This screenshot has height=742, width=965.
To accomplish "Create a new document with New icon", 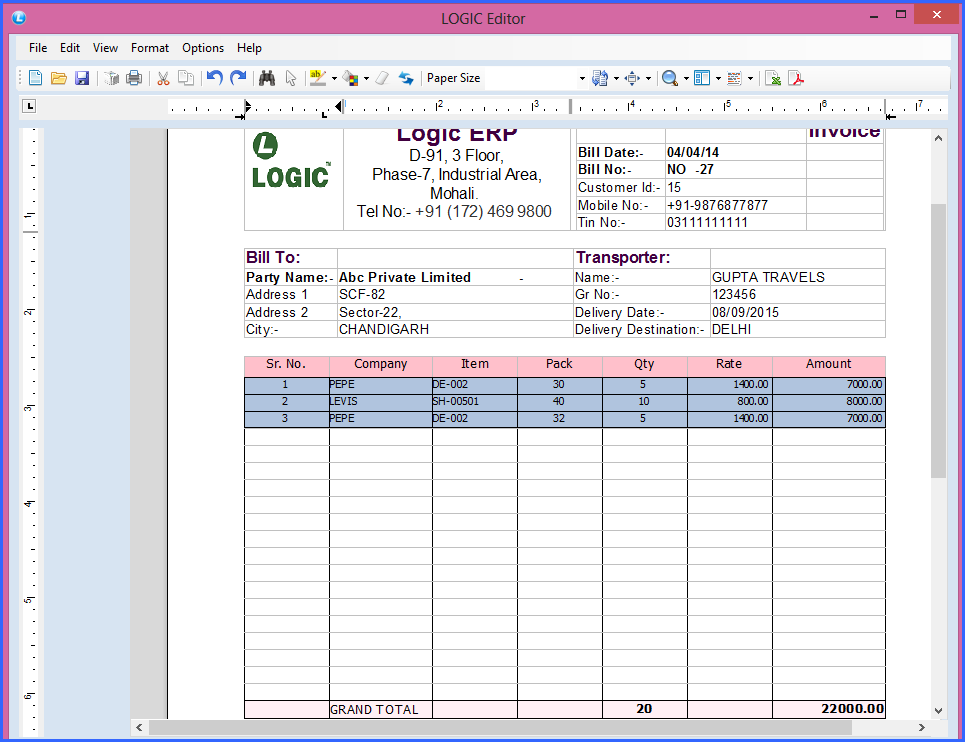I will point(36,78).
